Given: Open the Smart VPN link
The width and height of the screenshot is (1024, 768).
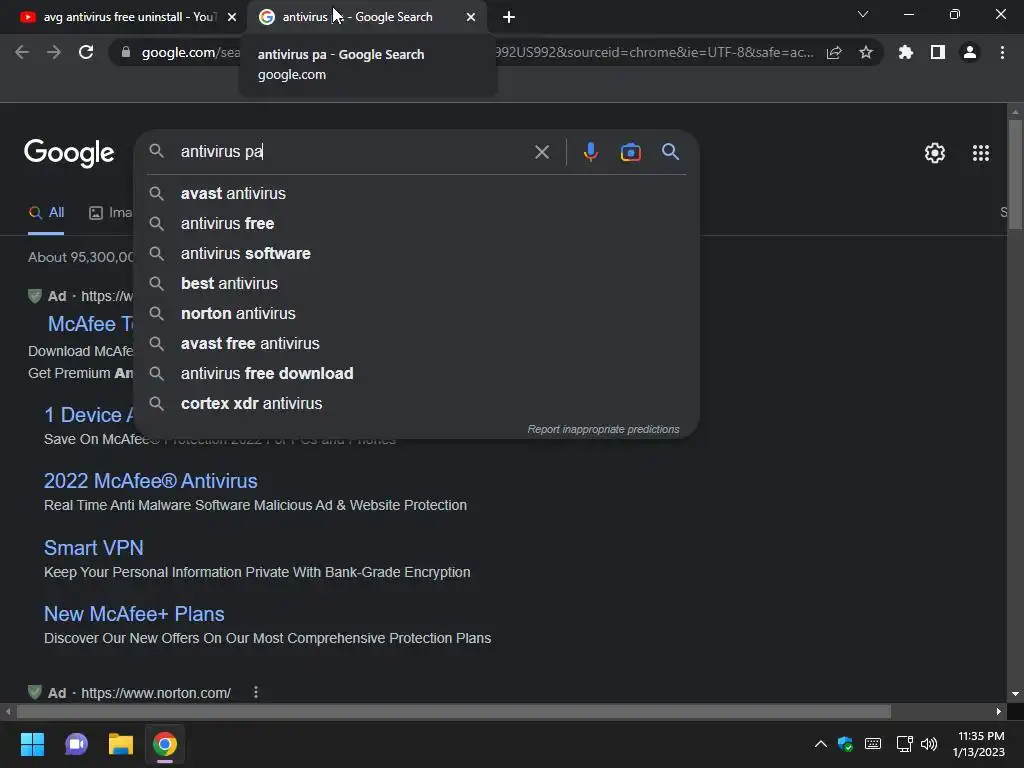Looking at the screenshot, I should tap(93, 547).
